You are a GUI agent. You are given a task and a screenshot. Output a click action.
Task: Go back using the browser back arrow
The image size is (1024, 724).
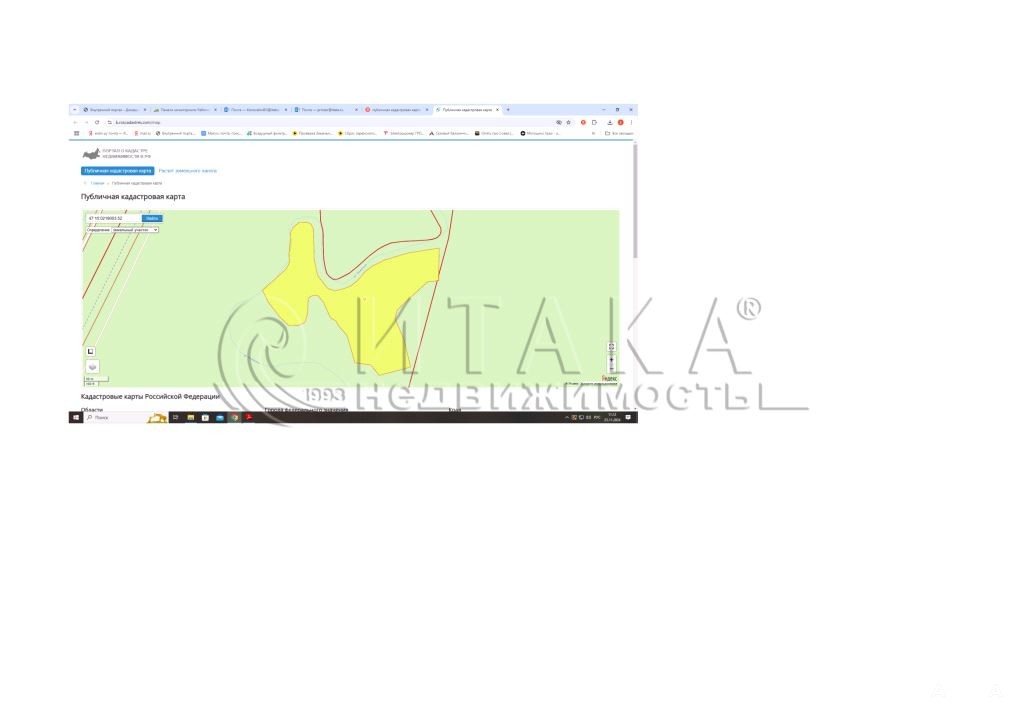75,122
